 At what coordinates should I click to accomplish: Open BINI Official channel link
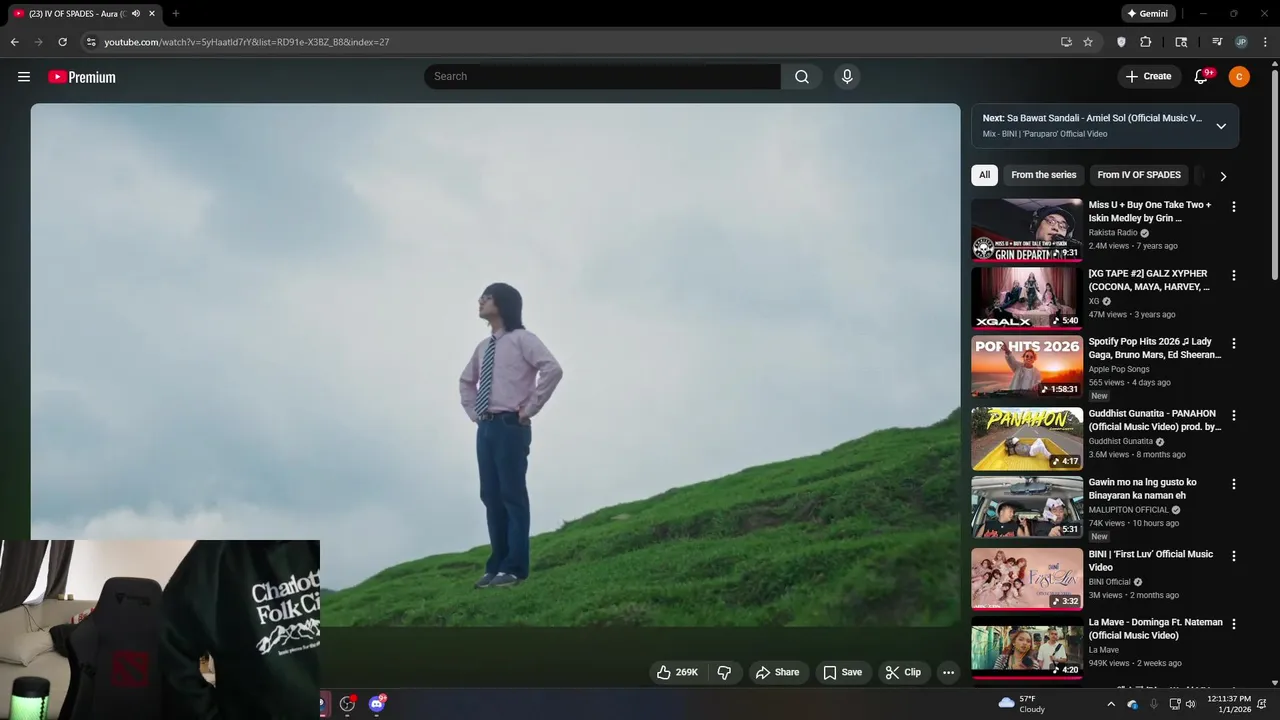[x=1110, y=582]
